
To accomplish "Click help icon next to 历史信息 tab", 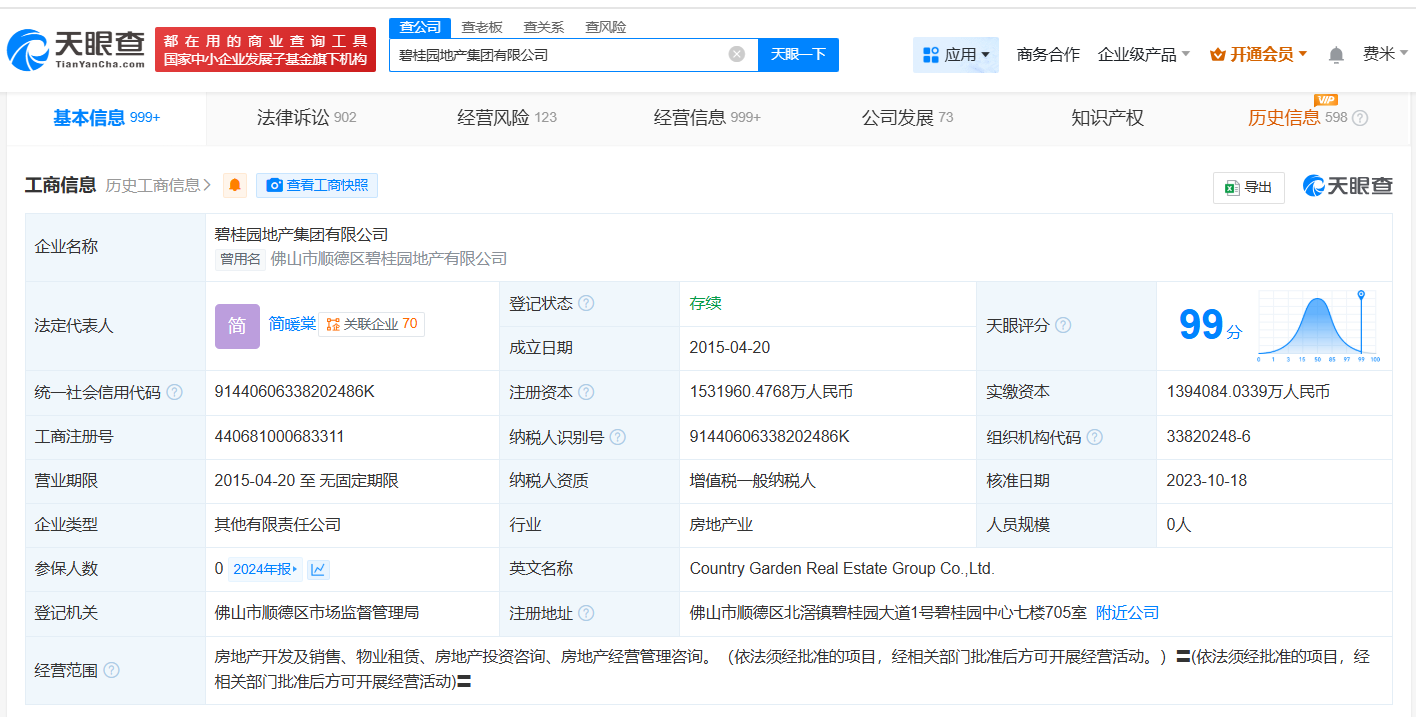I will point(1360,118).
